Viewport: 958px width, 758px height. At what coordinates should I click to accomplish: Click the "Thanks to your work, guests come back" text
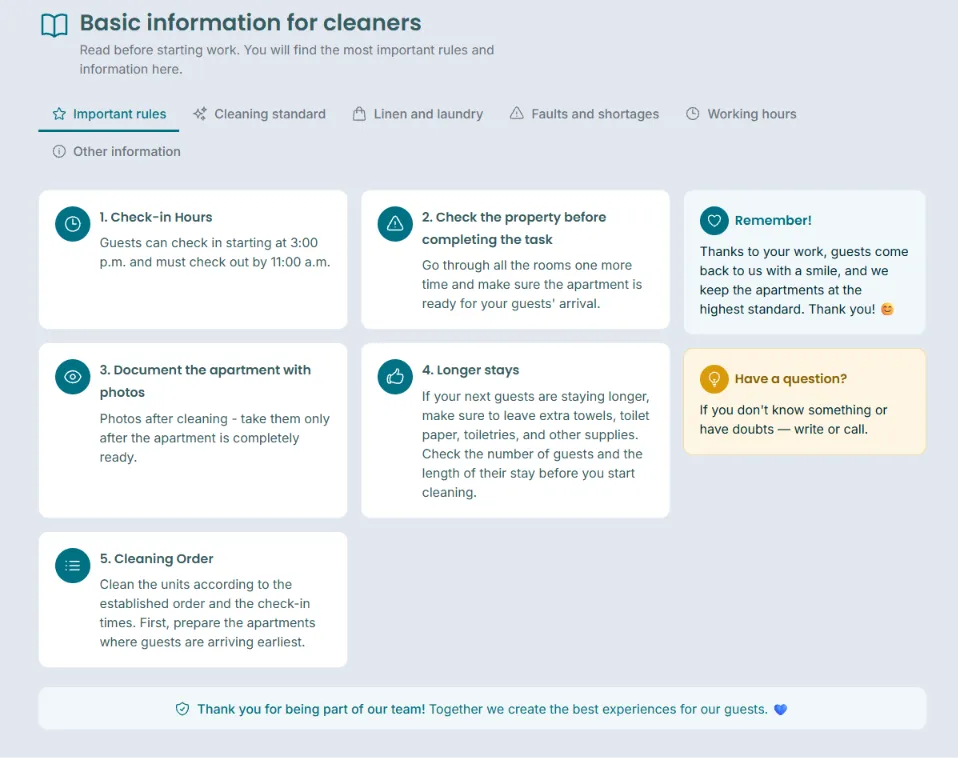click(804, 280)
